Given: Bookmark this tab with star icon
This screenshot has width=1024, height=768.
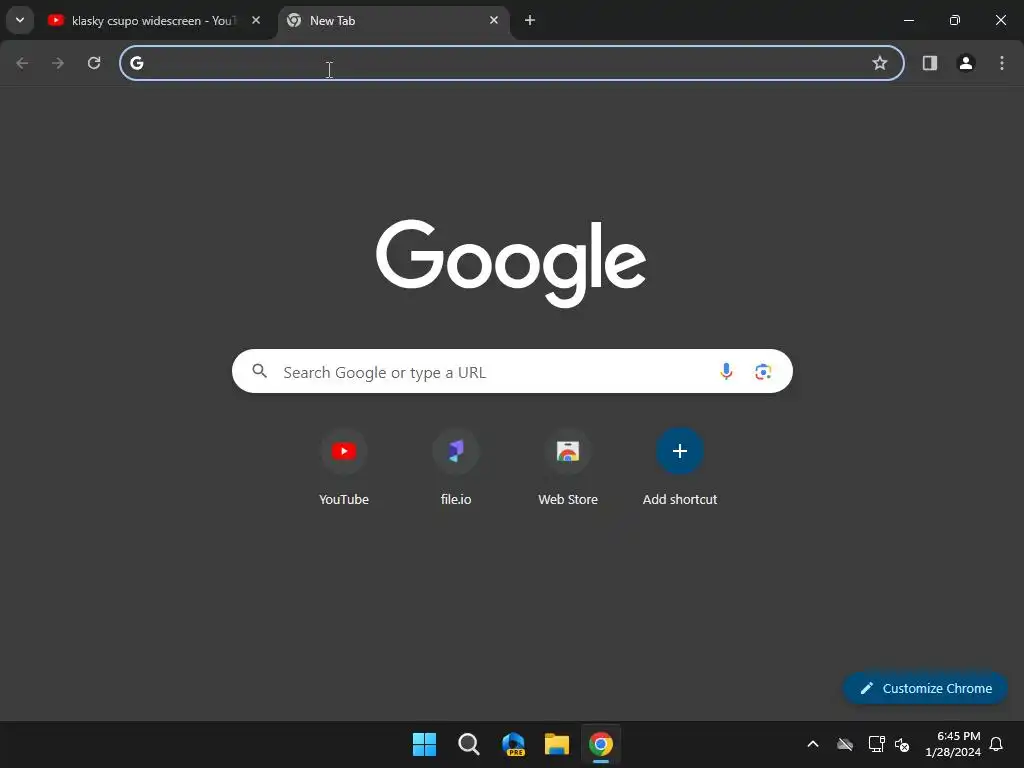Looking at the screenshot, I should (x=880, y=63).
